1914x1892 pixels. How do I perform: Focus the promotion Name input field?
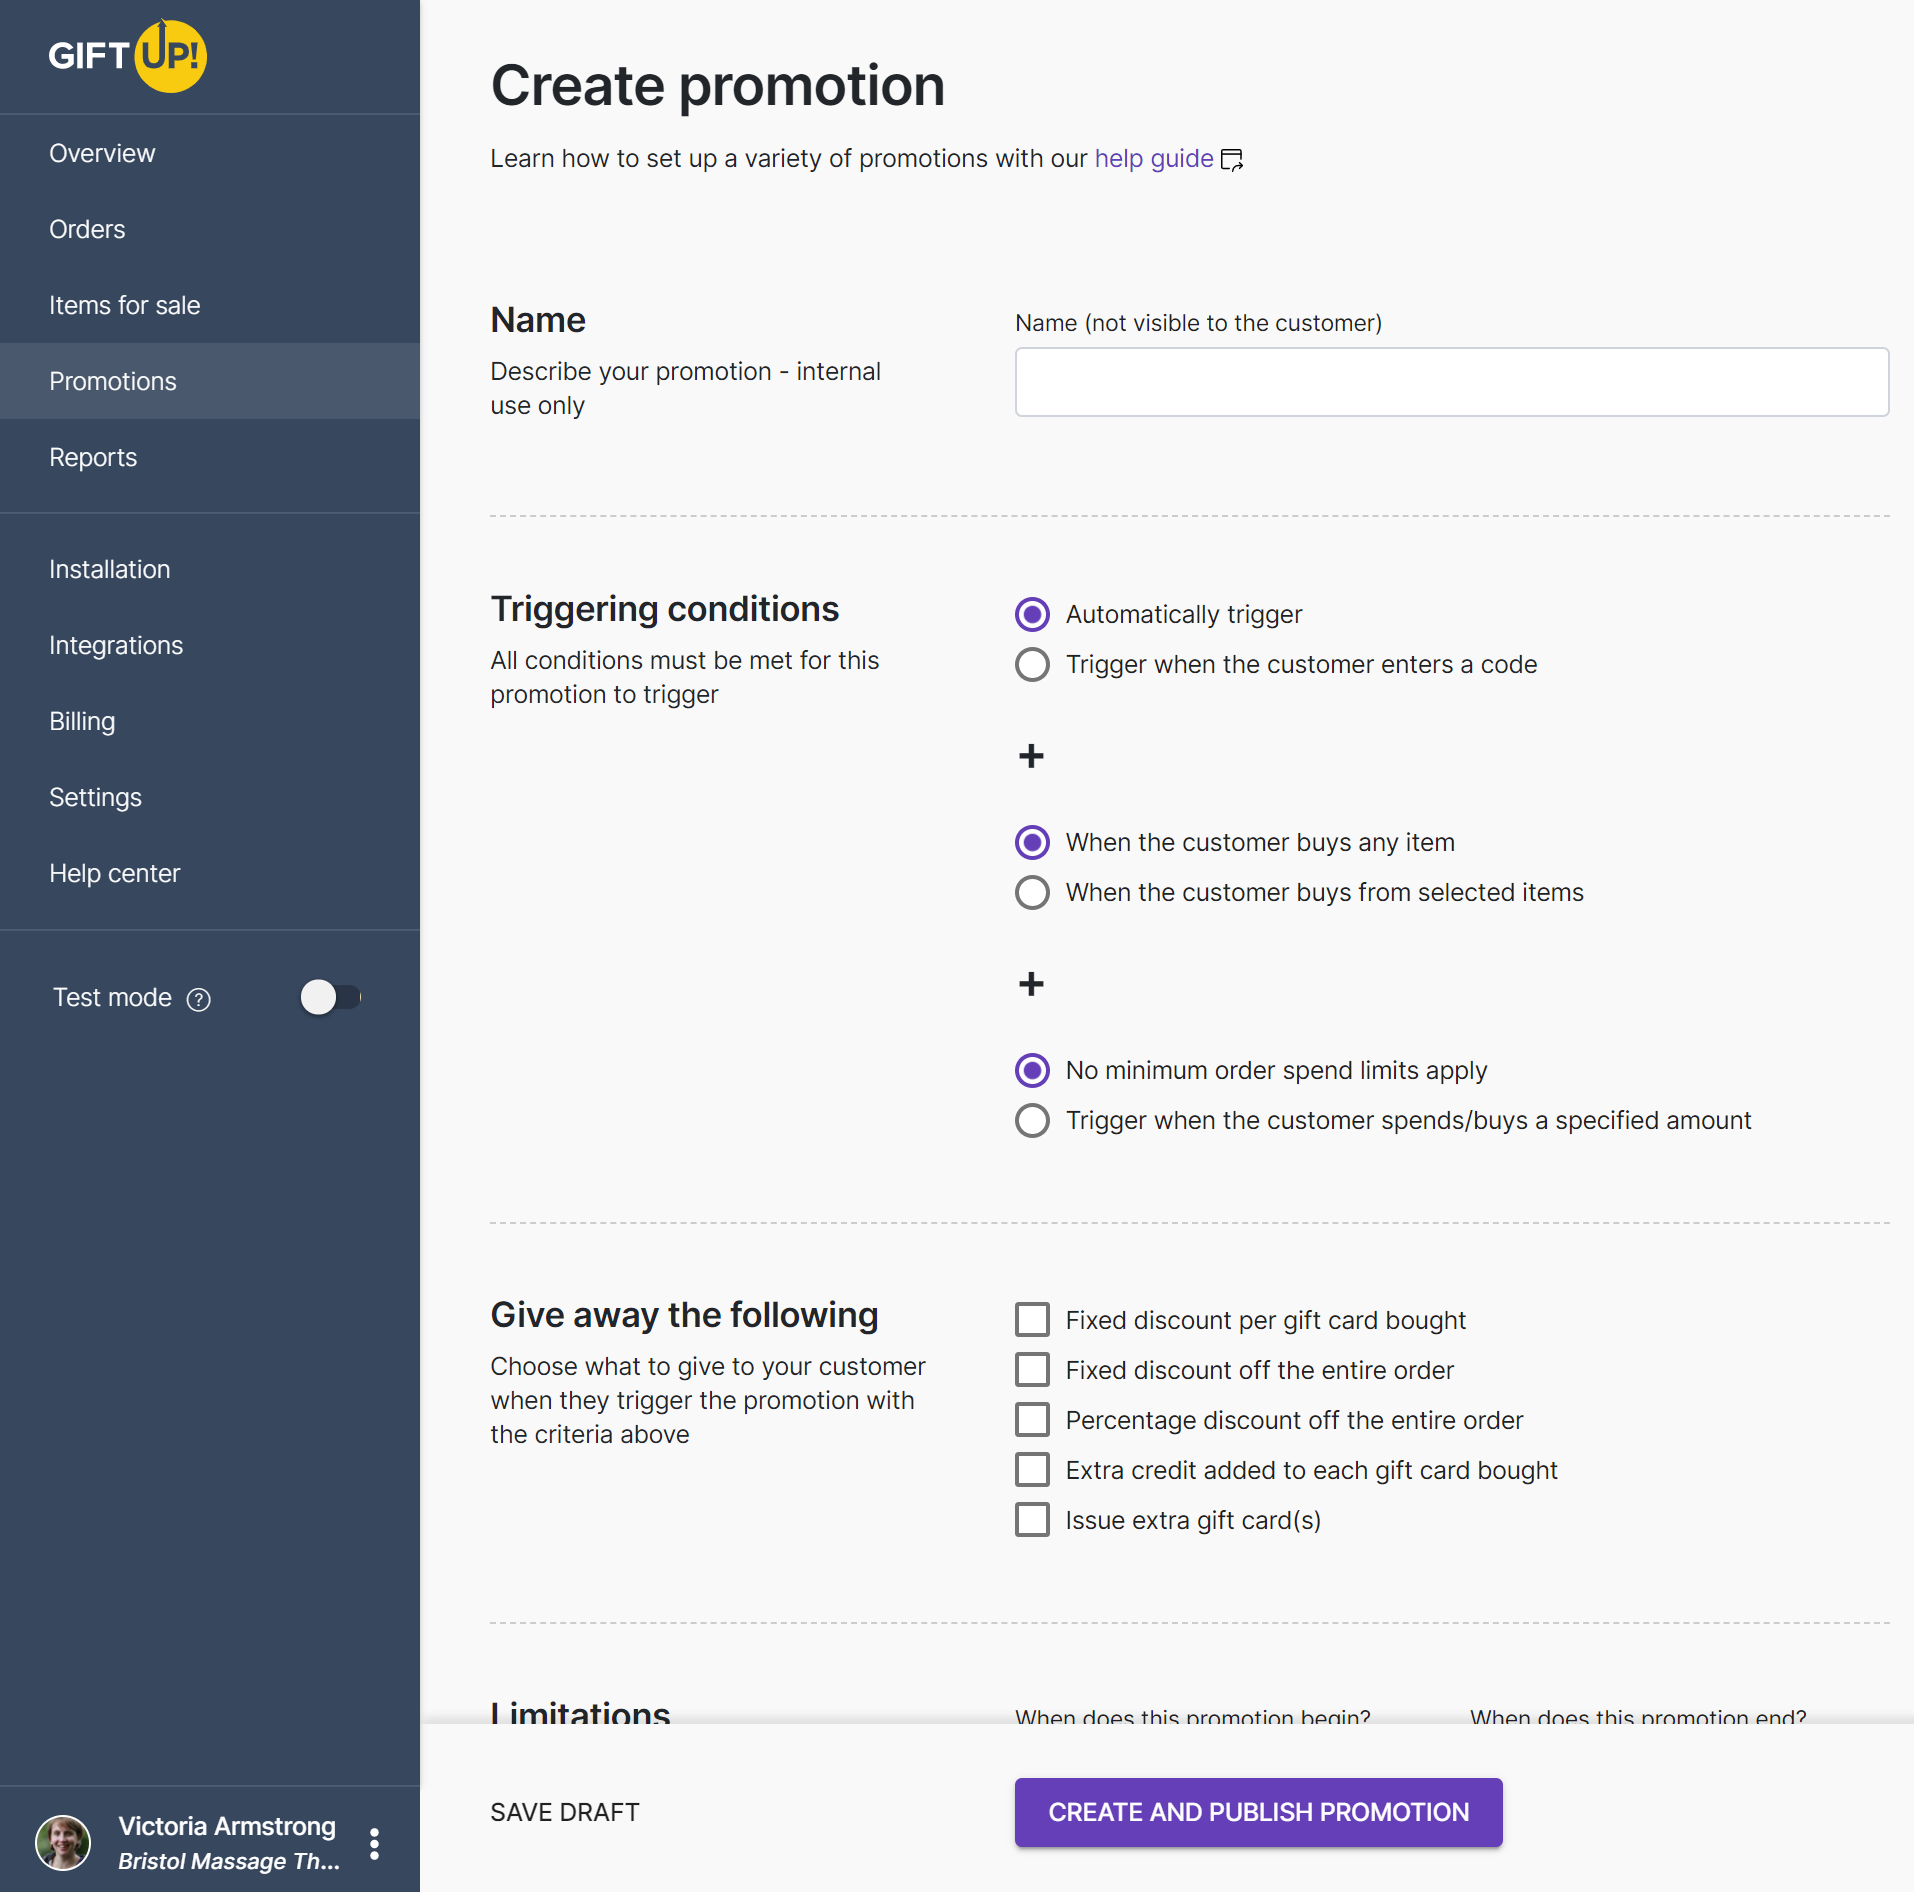(x=1451, y=382)
